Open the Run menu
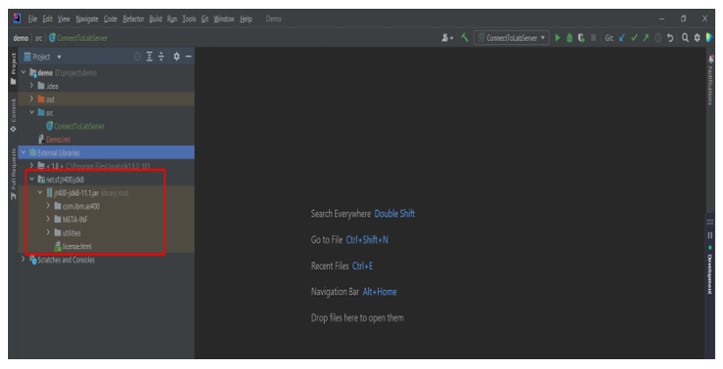723x369 pixels. tap(172, 19)
